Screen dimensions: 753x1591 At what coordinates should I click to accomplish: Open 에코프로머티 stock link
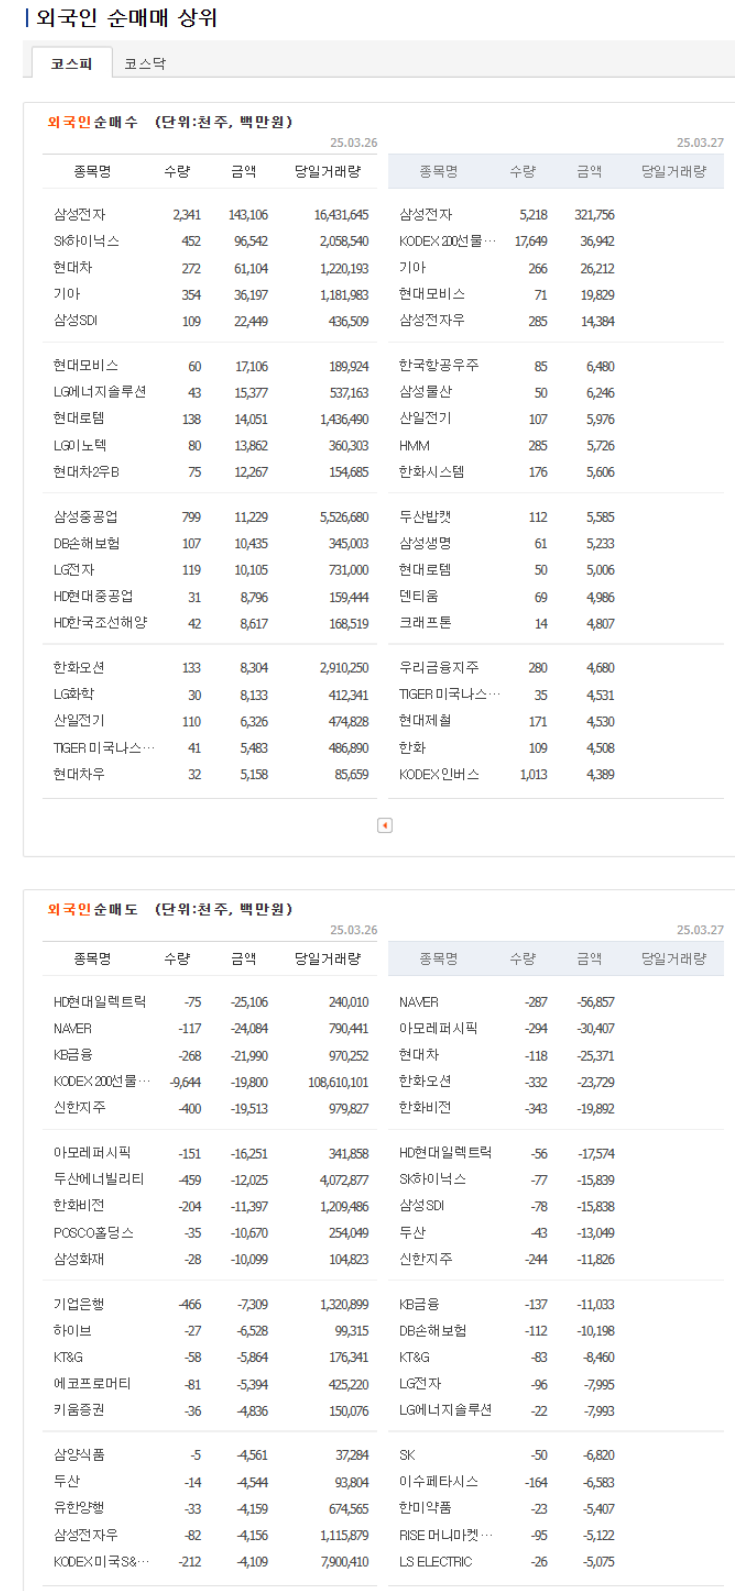92,1383
